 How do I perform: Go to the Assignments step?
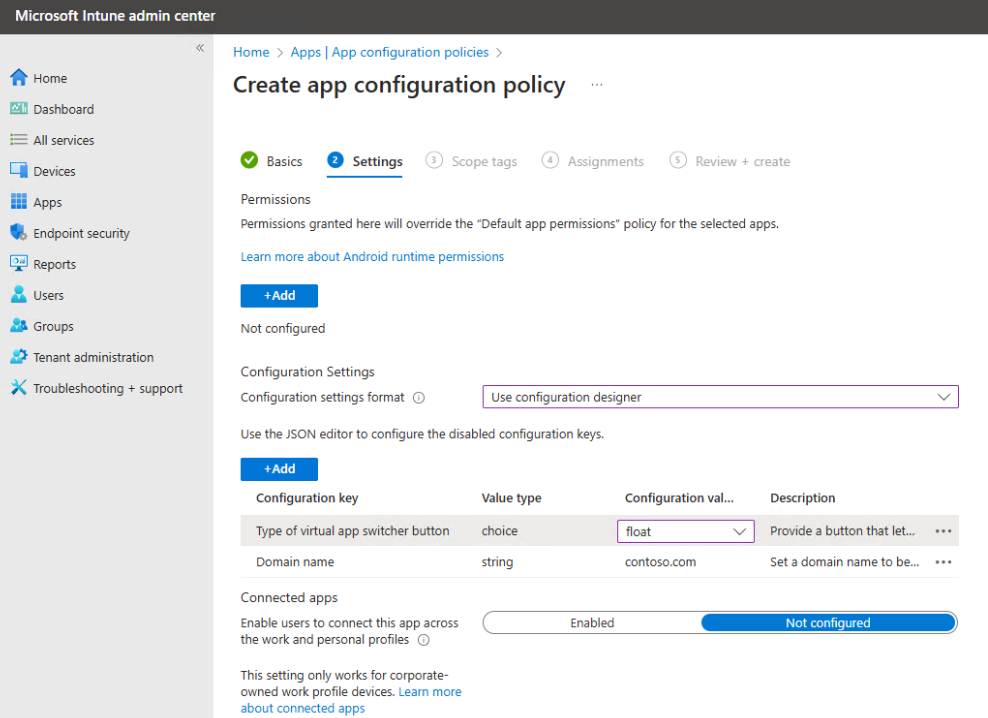tap(593, 161)
